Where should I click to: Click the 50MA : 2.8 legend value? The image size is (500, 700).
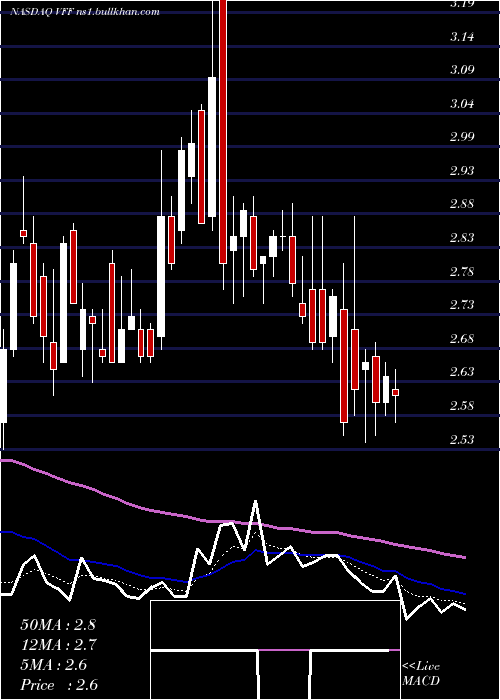click(58, 625)
